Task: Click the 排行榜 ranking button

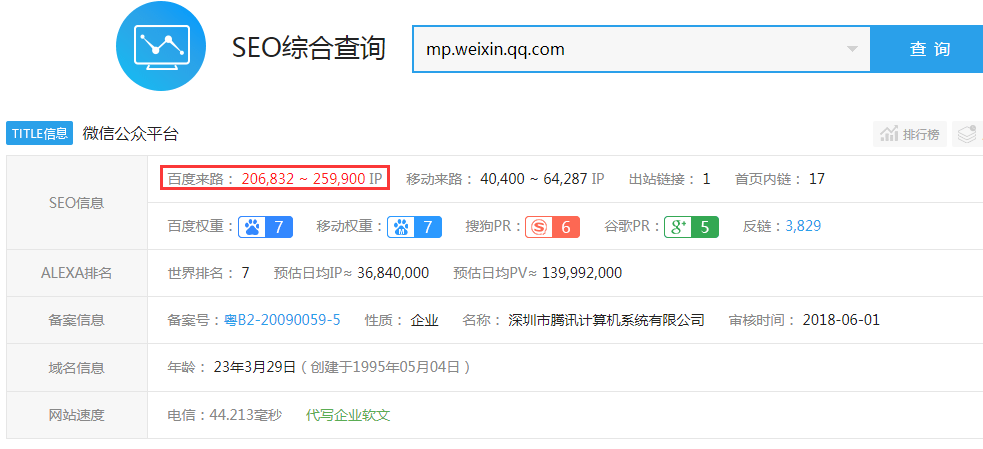Action: point(910,134)
